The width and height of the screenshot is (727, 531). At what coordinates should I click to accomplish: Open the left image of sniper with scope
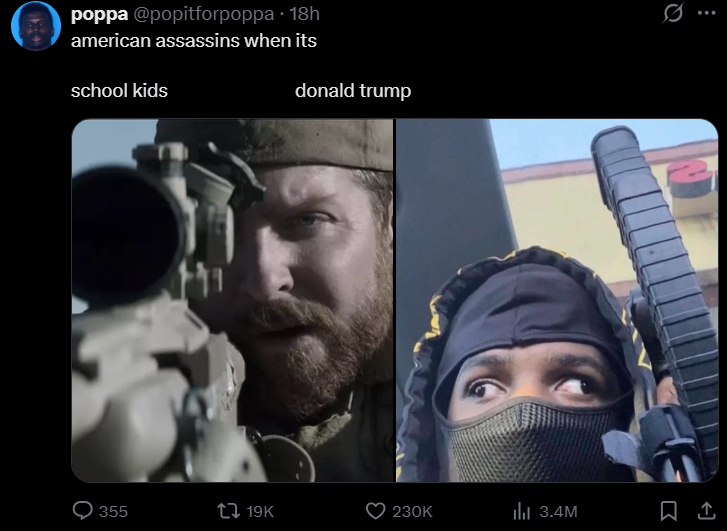click(x=232, y=301)
